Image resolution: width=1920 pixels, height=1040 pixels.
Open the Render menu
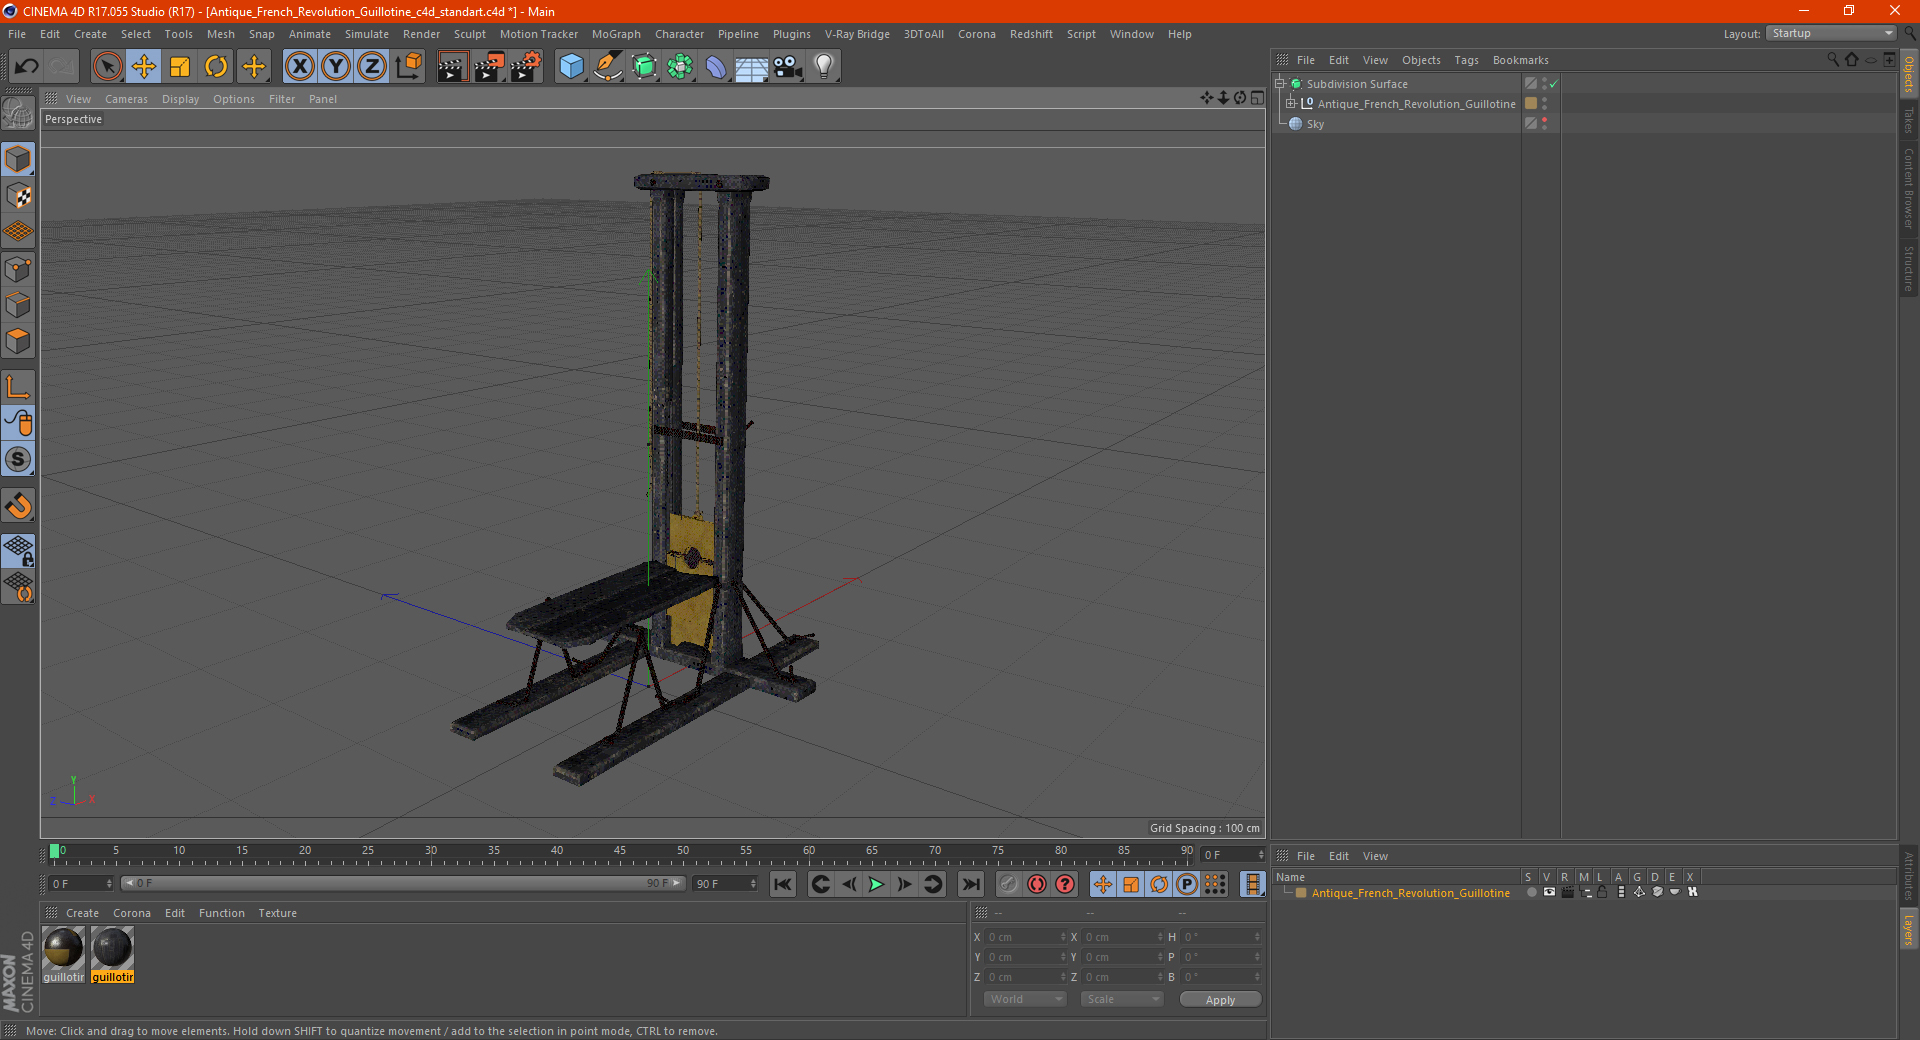click(x=421, y=34)
